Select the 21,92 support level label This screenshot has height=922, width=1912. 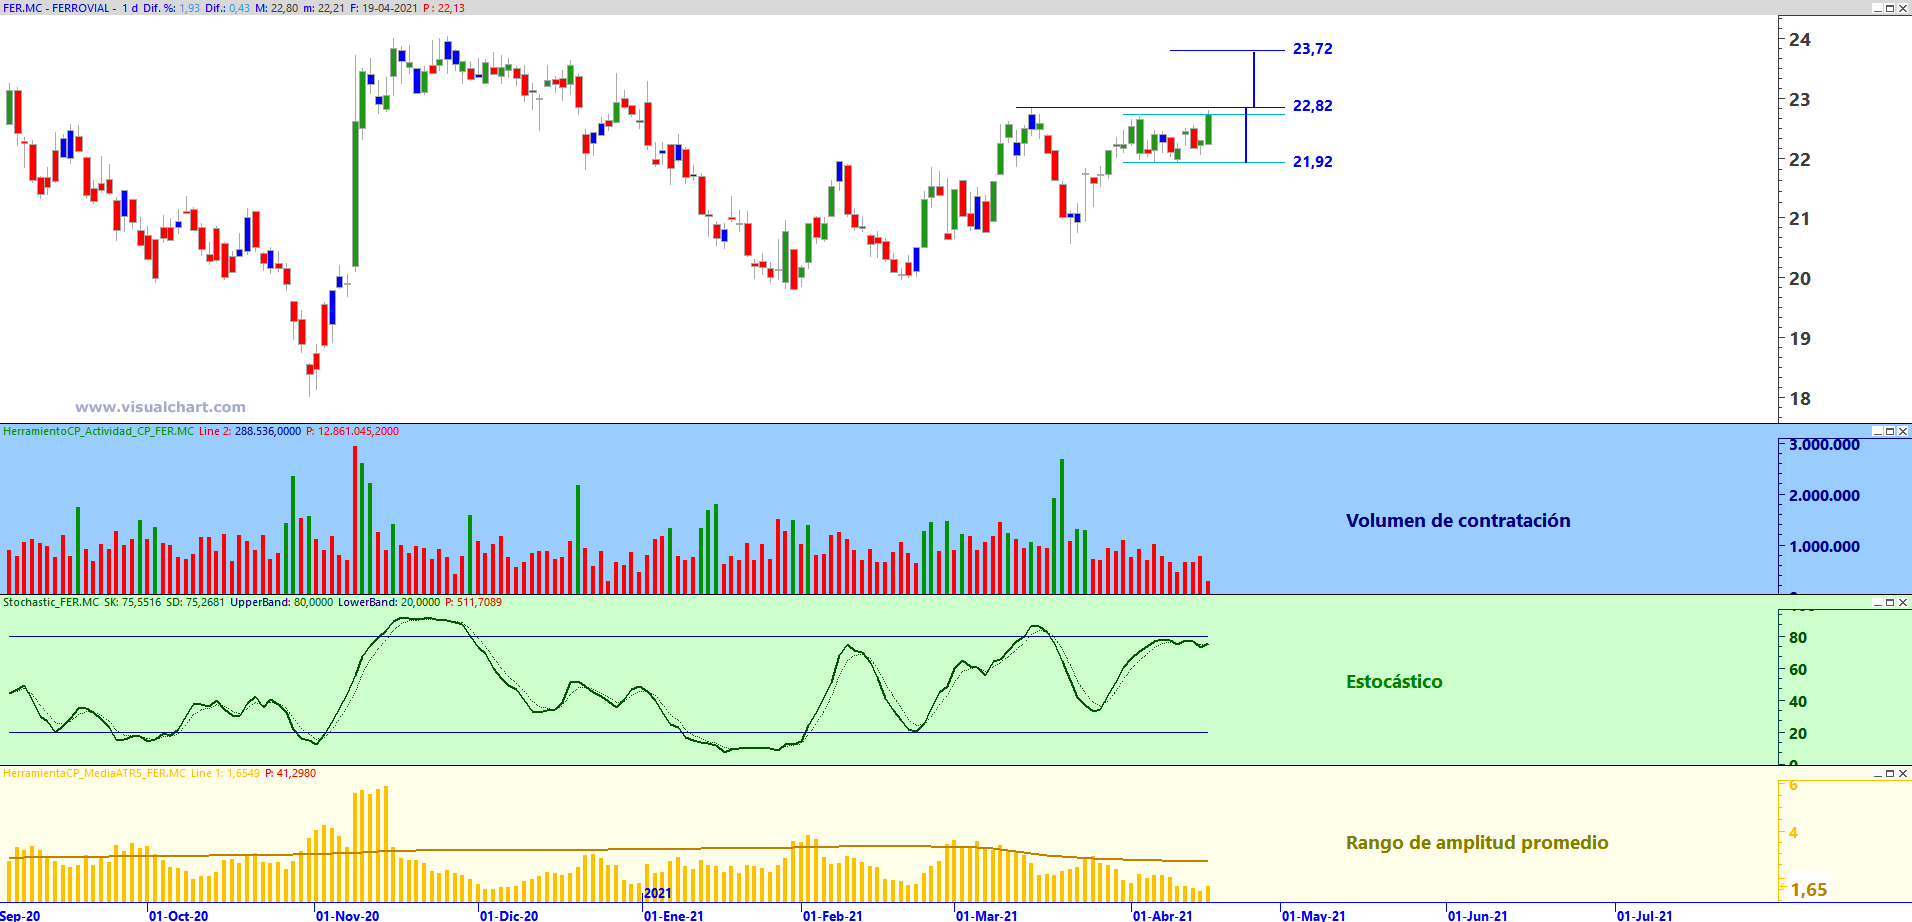point(1312,162)
